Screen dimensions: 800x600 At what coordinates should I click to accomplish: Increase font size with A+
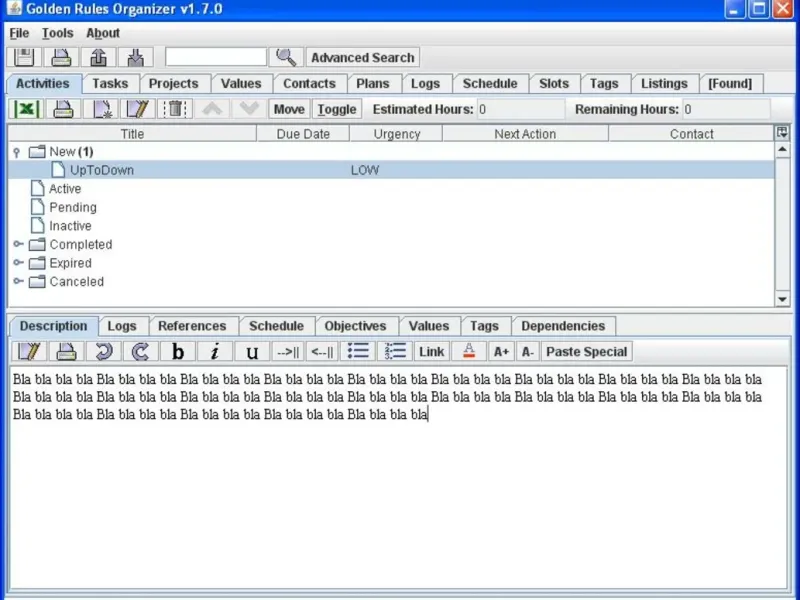pos(501,352)
